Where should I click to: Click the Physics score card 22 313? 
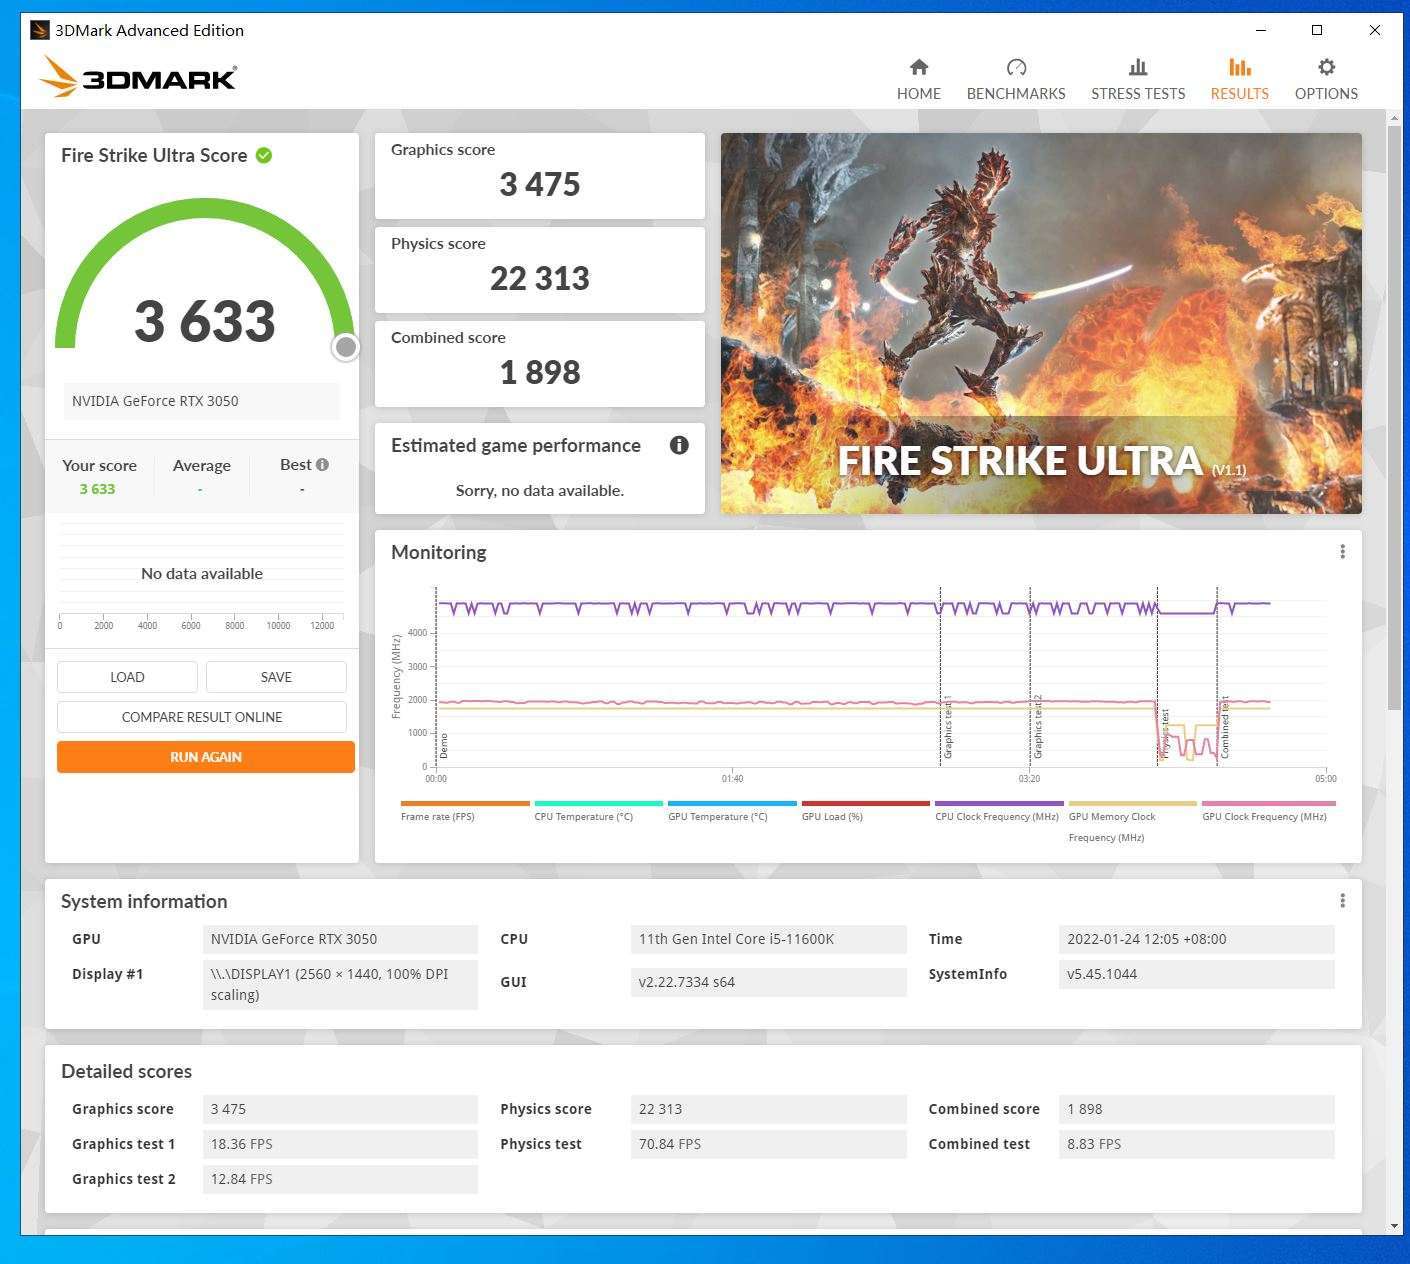pos(540,269)
